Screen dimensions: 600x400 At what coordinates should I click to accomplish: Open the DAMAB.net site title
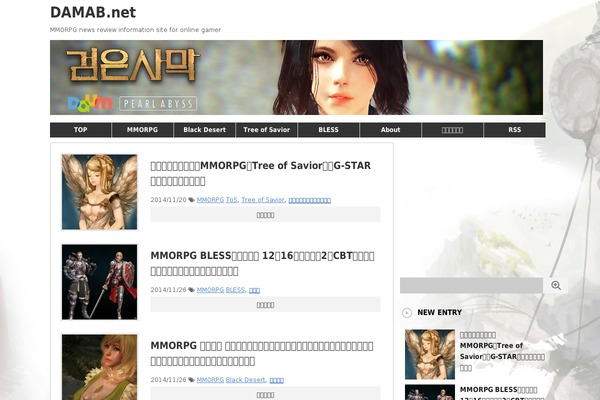pyautogui.click(x=93, y=13)
